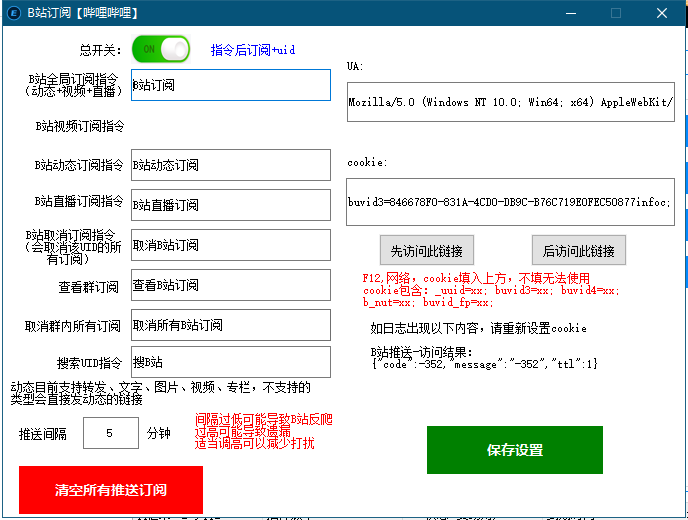Click the 查看B站订阅 input field

[231, 285]
